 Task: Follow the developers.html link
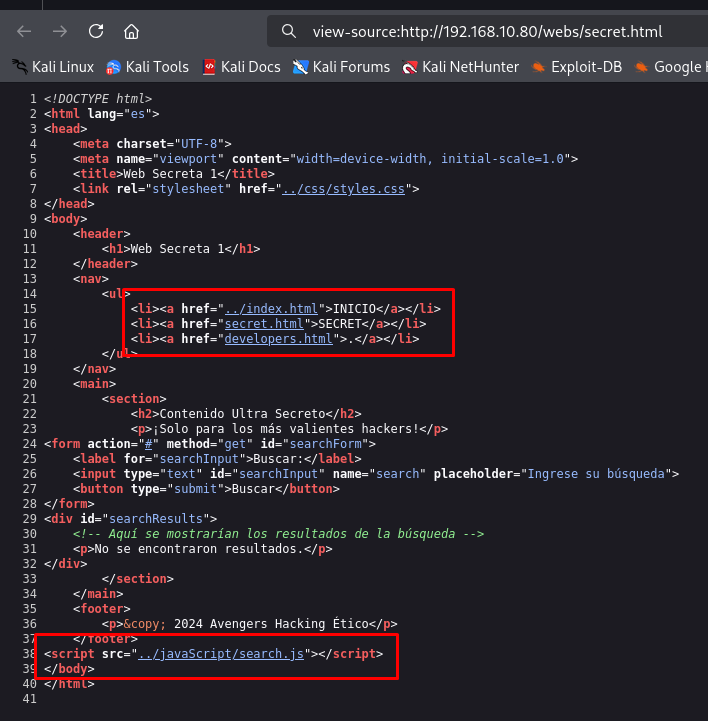(278, 339)
